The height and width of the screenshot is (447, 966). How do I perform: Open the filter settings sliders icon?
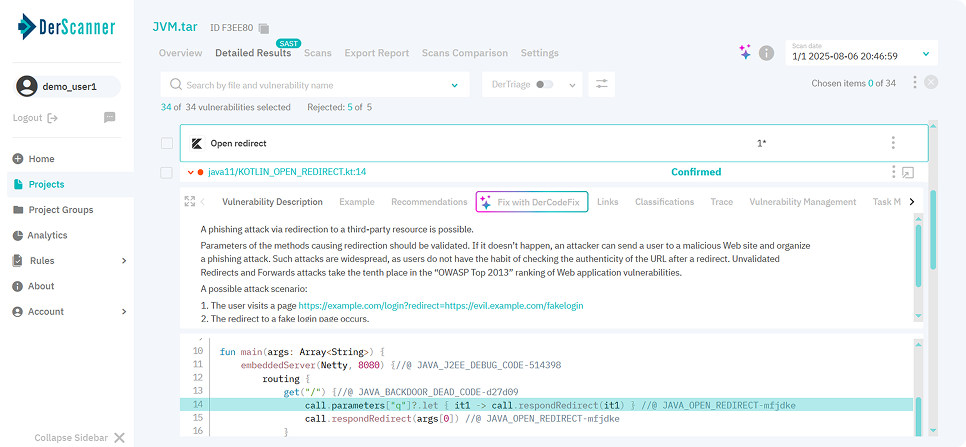(x=601, y=84)
